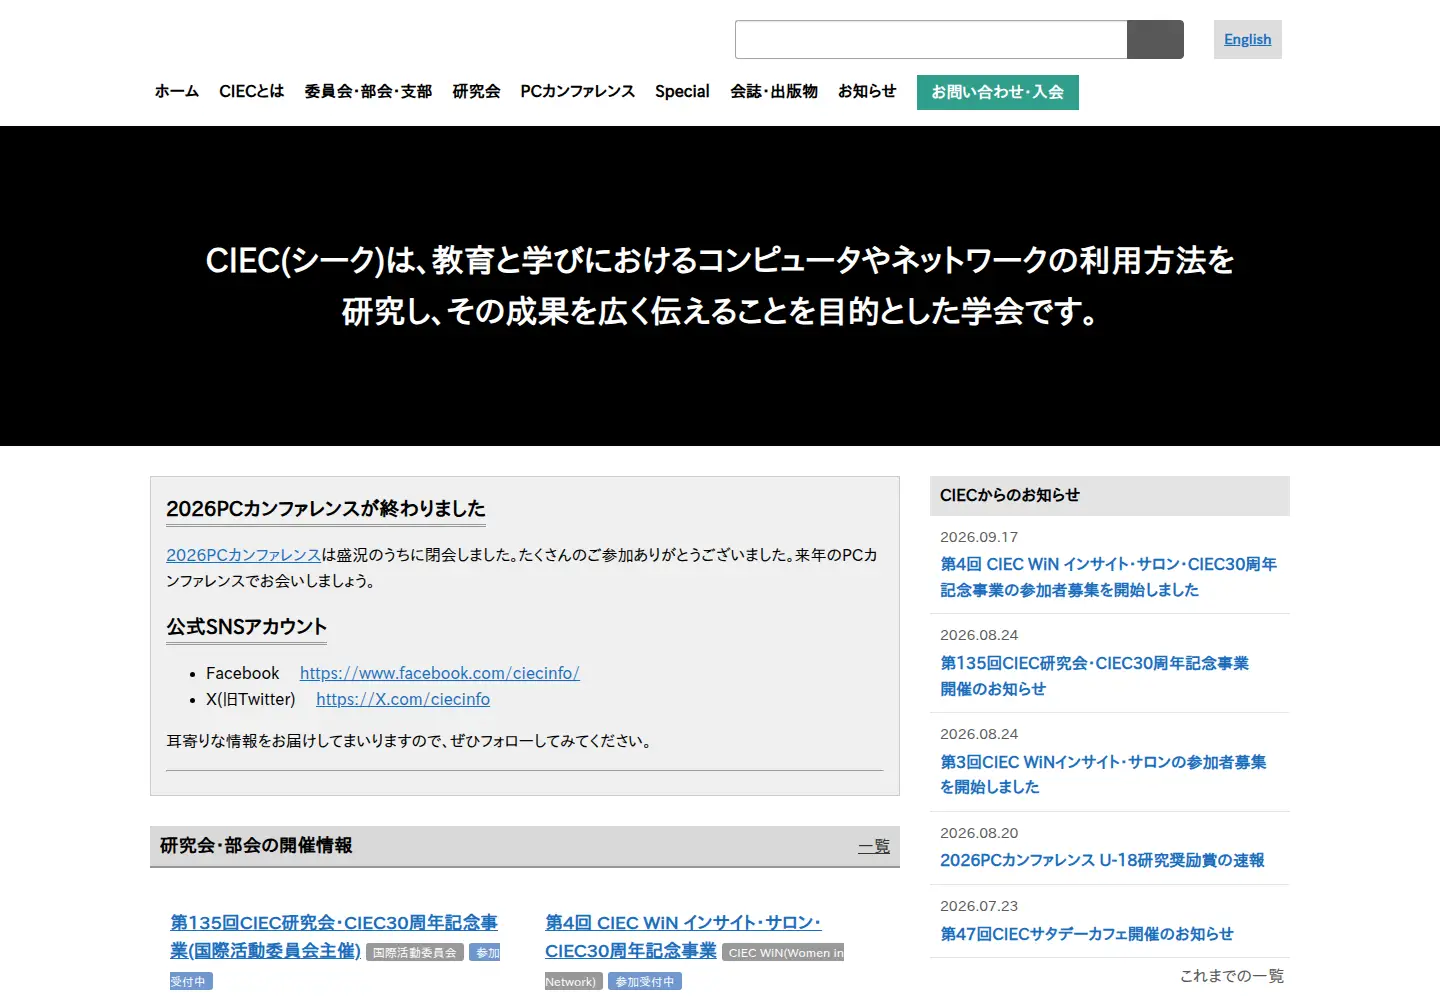Open 委員会・部会・支部 menu item
The image size is (1440, 1000).
pyautogui.click(x=368, y=91)
